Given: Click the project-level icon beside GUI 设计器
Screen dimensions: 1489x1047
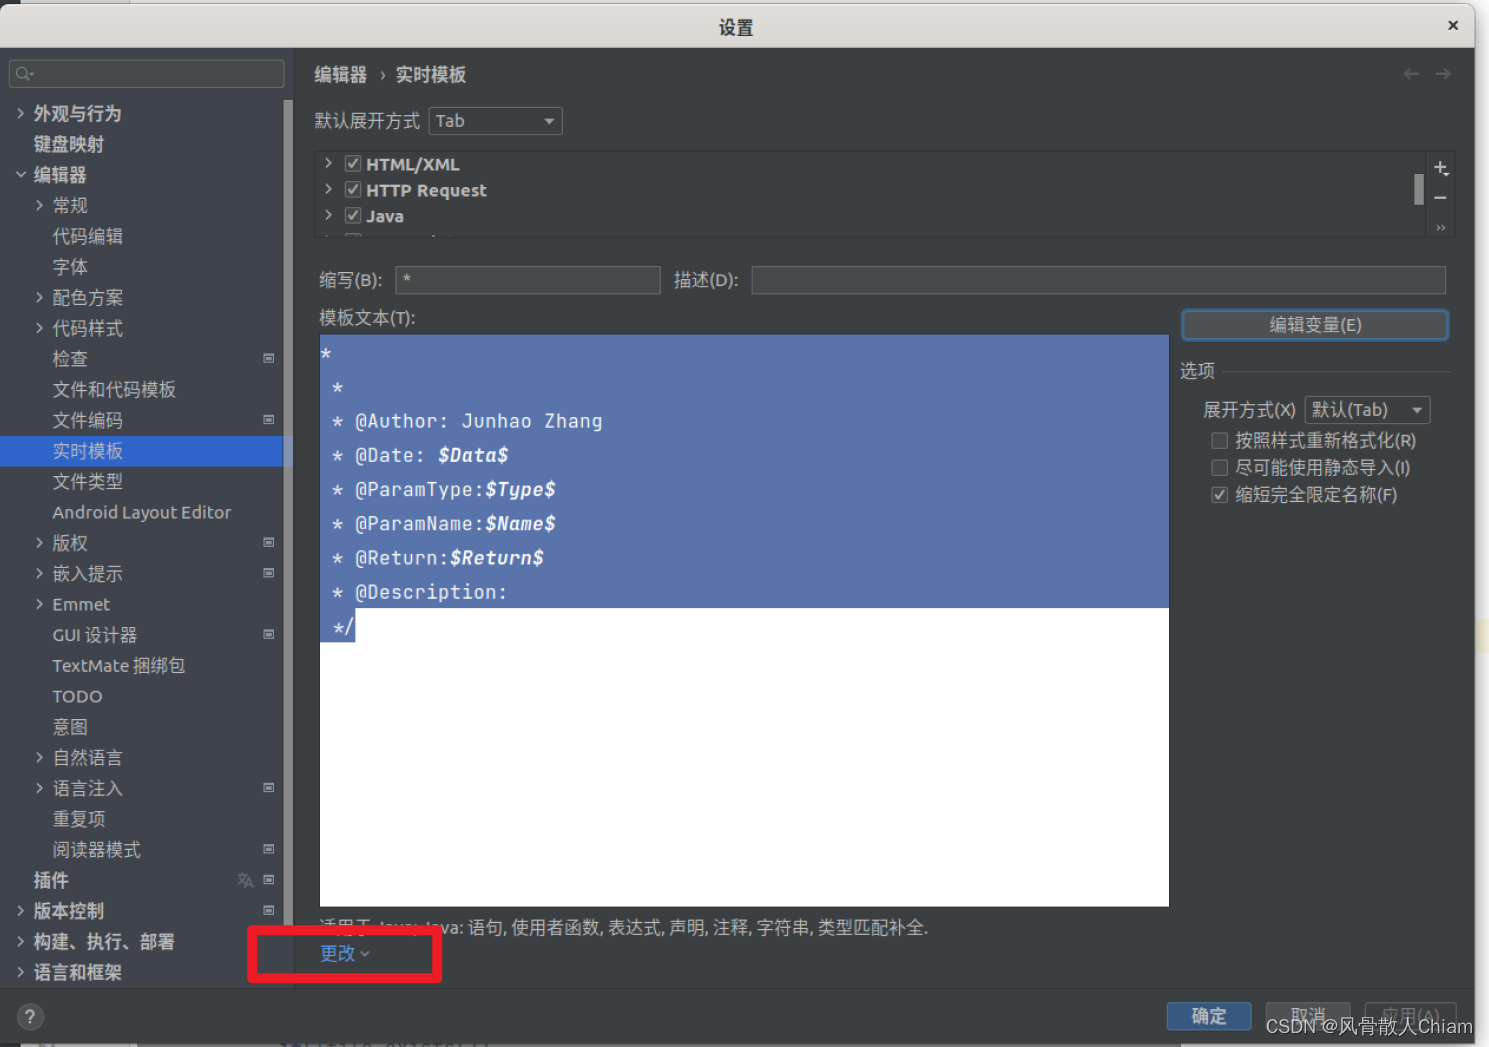Looking at the screenshot, I should click(x=268, y=634).
